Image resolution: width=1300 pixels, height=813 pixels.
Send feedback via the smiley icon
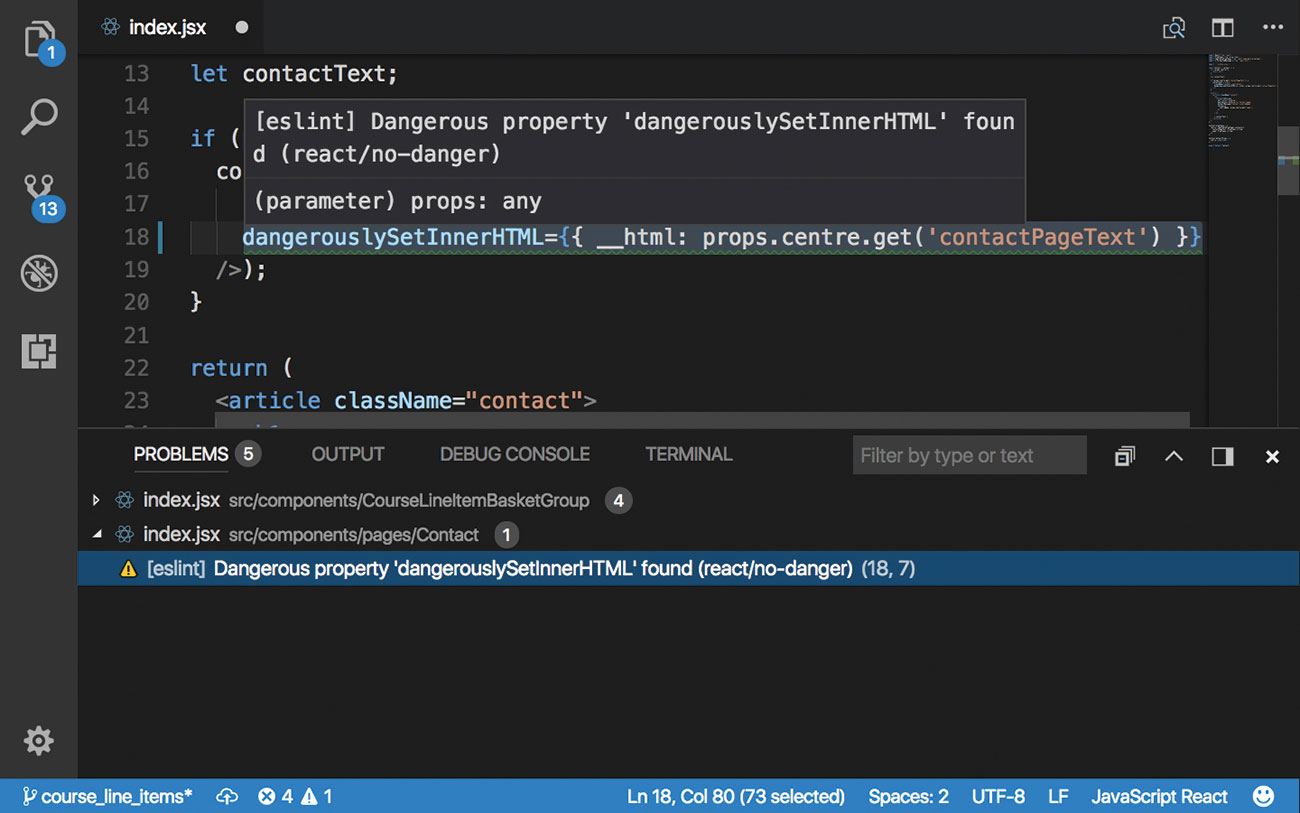pos(1262,796)
